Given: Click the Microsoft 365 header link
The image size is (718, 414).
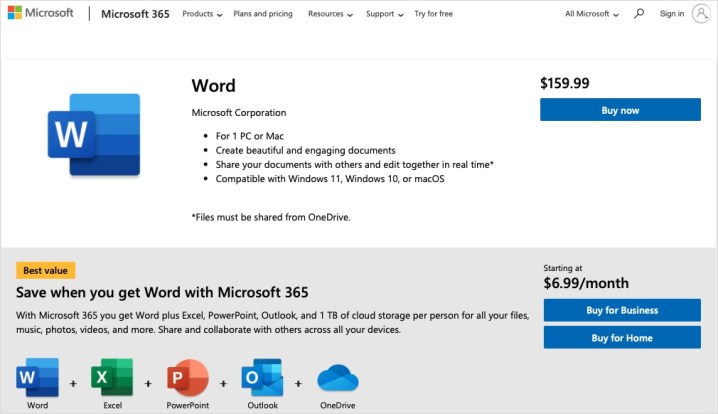Looking at the screenshot, I should coord(135,14).
